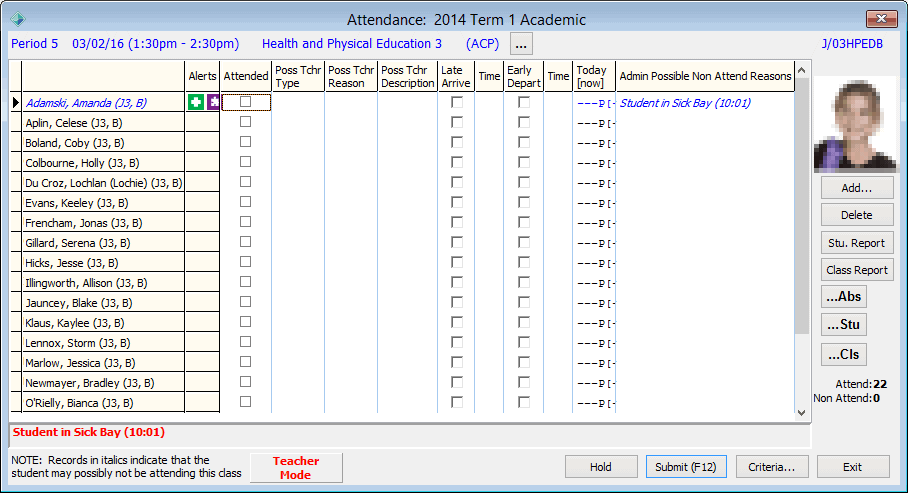Open the Criteria... dialog
Image resolution: width=908 pixels, height=493 pixels.
772,467
